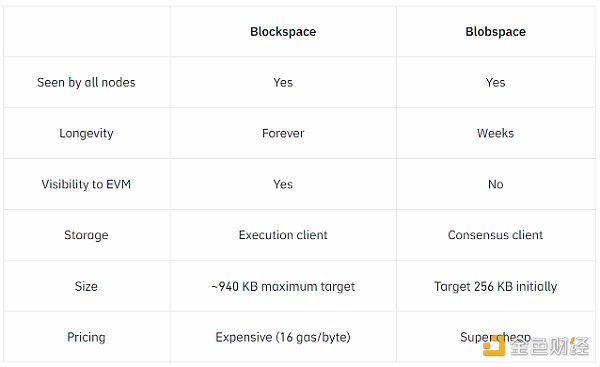
Task: Click the Longevity row label
Action: click(86, 133)
